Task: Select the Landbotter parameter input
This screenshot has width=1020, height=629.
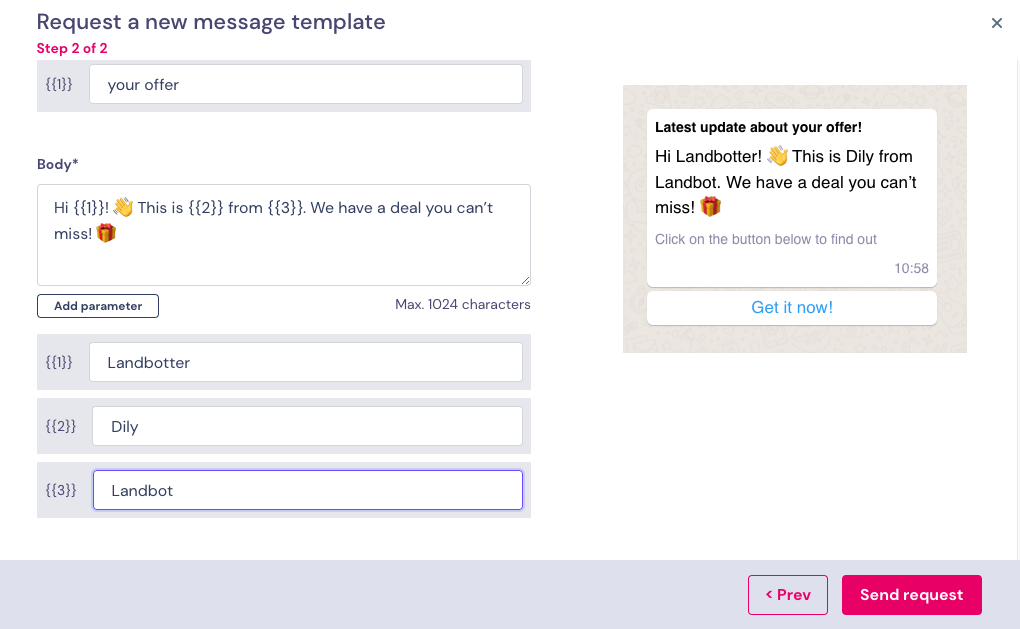Action: [x=306, y=362]
